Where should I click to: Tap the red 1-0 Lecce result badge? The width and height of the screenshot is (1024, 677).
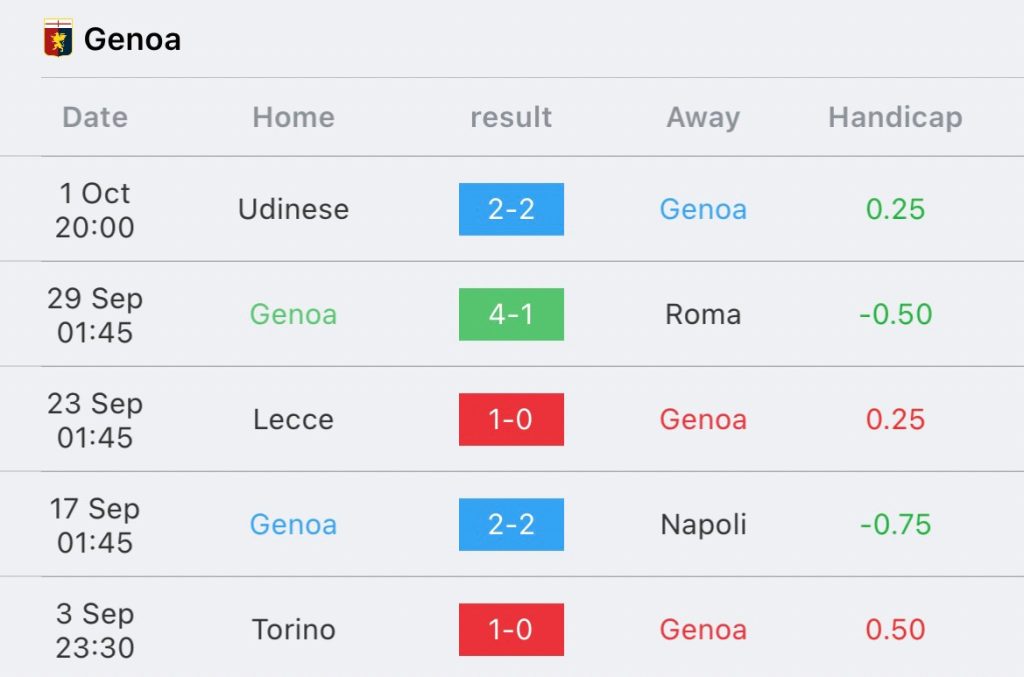click(x=511, y=419)
